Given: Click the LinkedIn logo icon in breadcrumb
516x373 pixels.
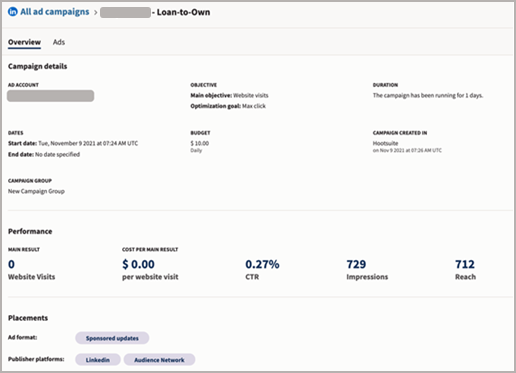Looking at the screenshot, I should point(13,12).
